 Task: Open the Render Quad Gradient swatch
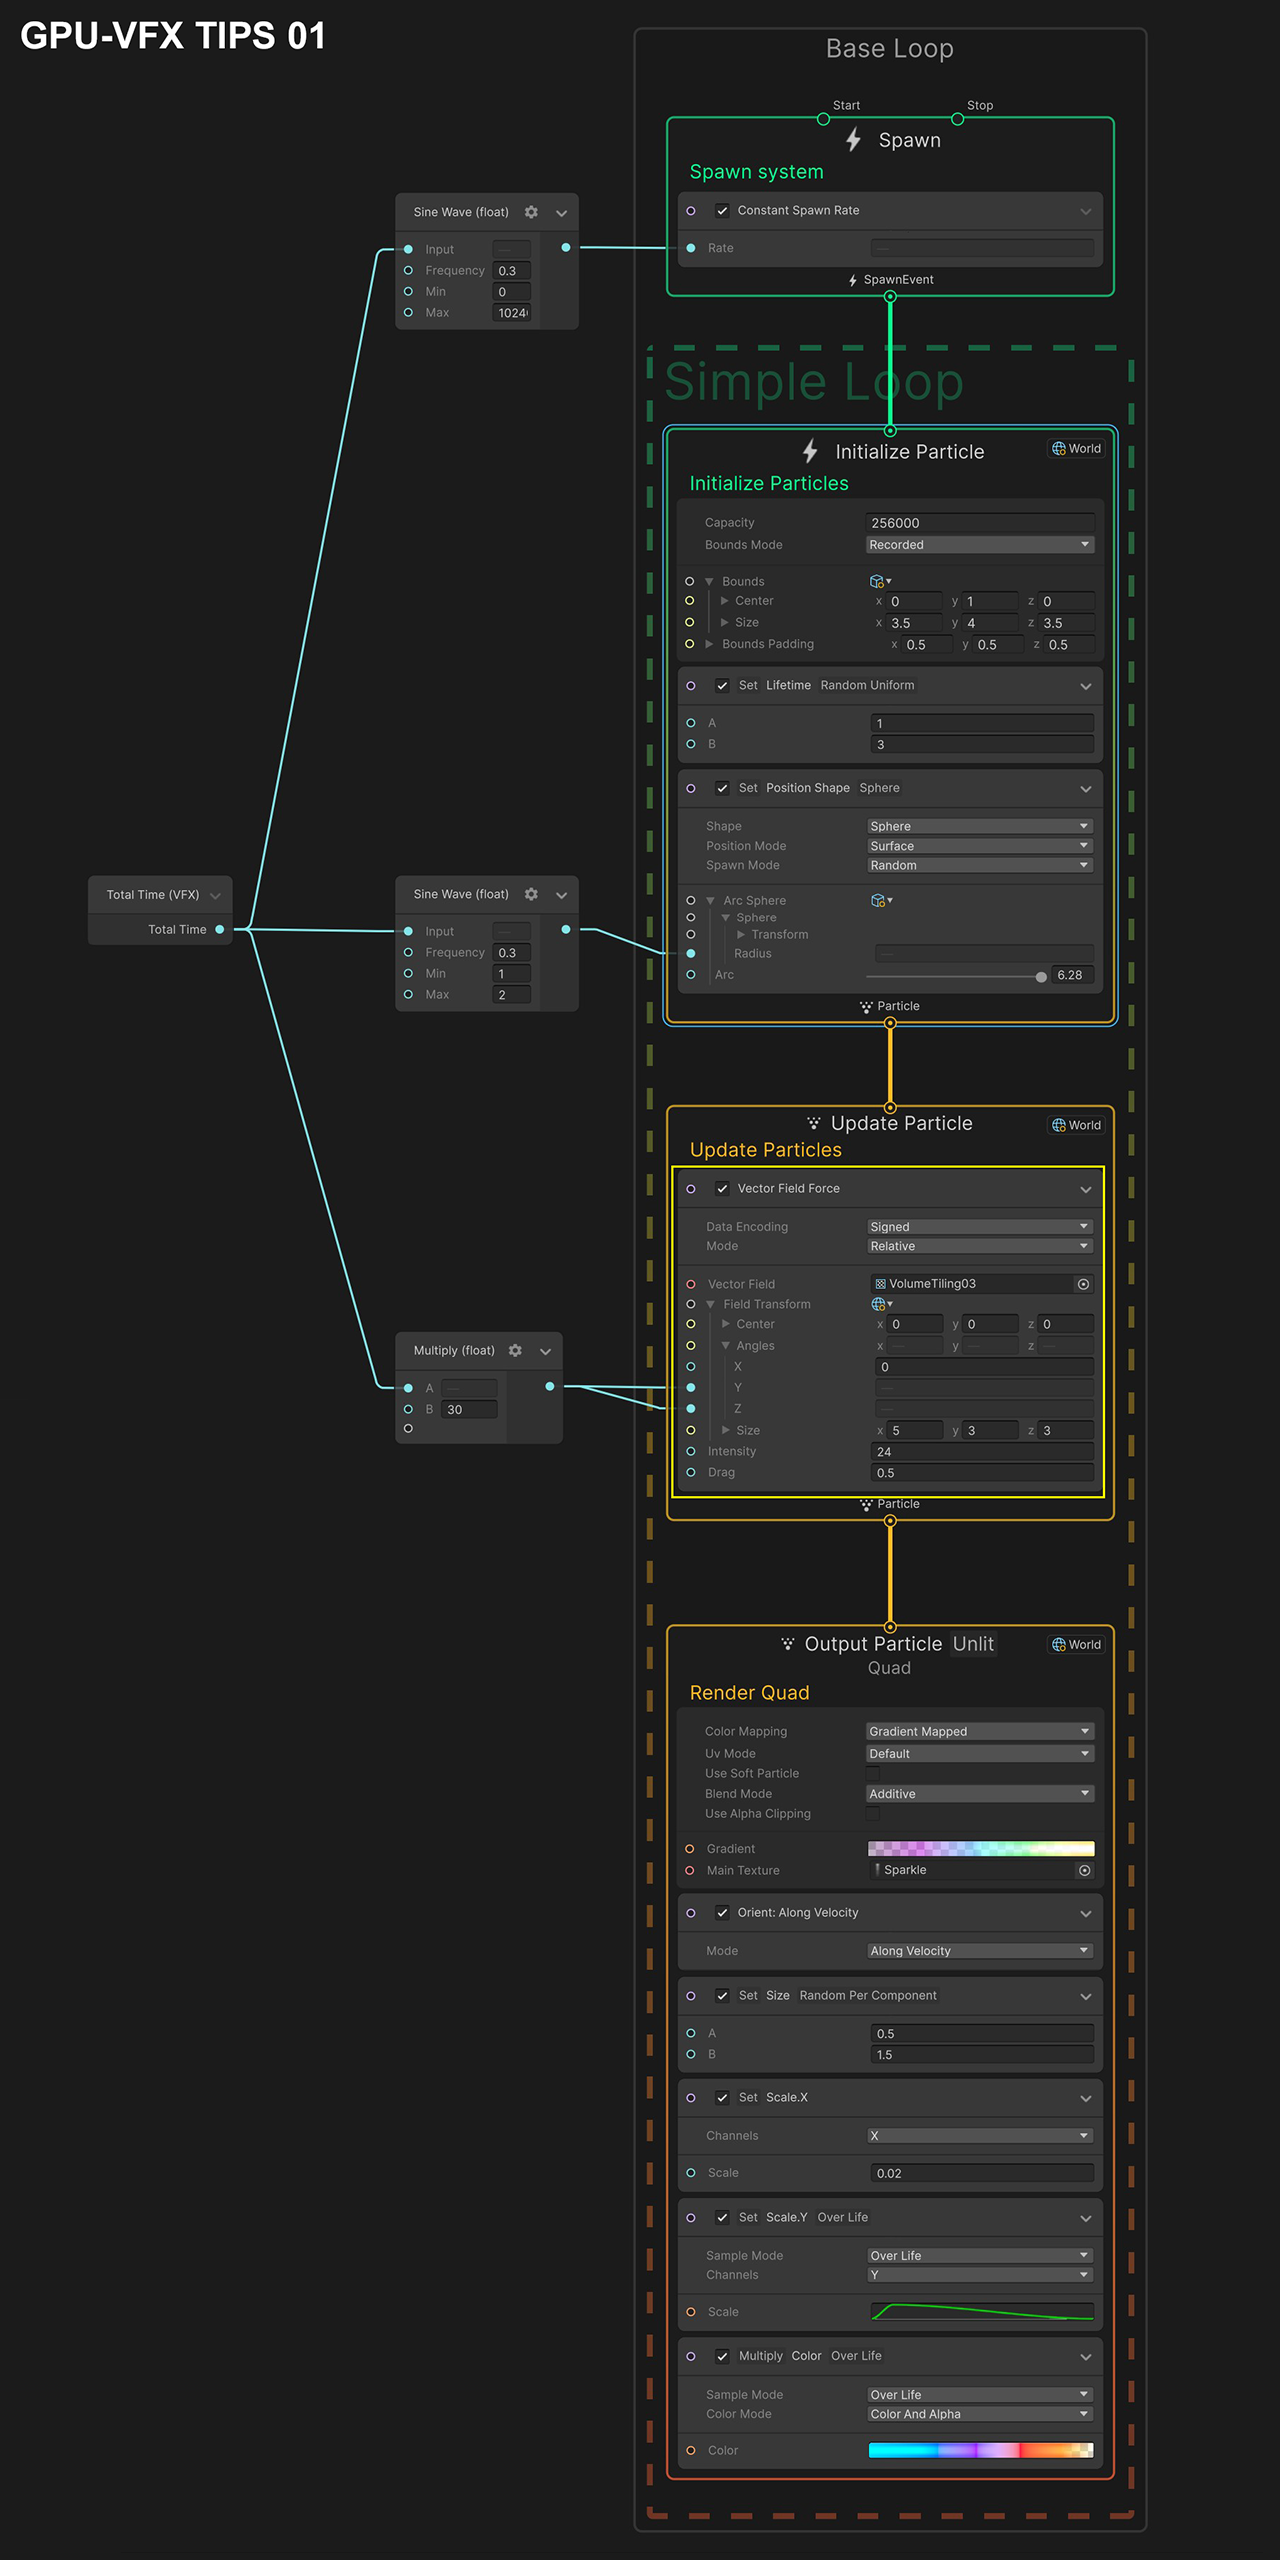pyautogui.click(x=980, y=1849)
